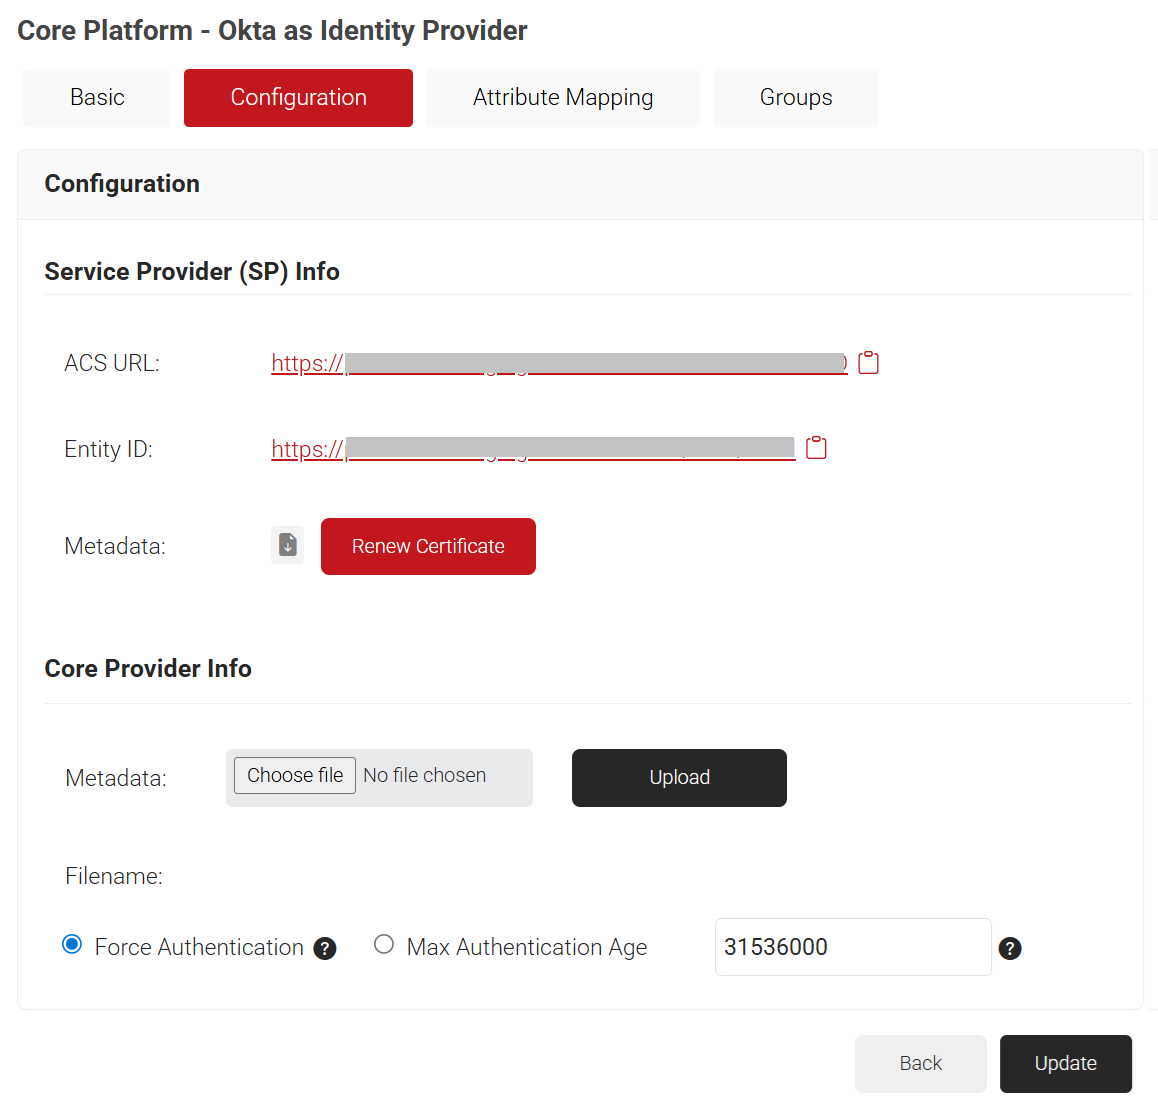
Task: Show help for Force Authentication
Action: tap(325, 949)
